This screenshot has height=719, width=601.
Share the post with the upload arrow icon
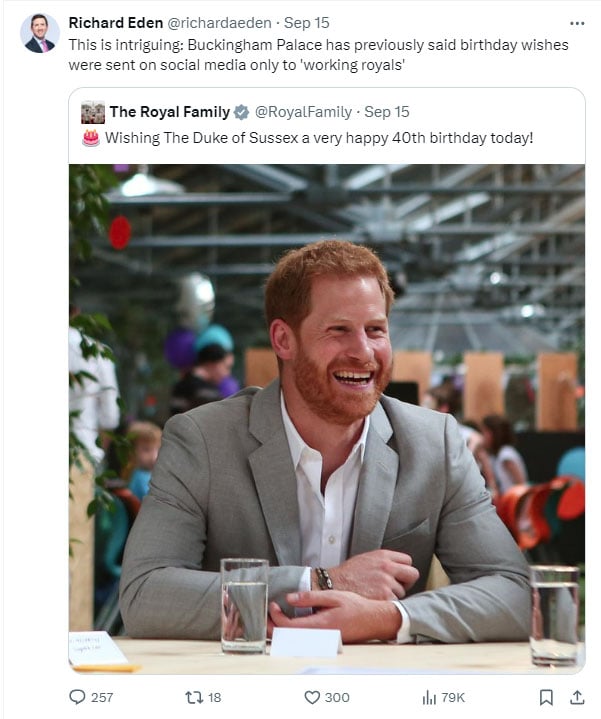(x=576, y=697)
